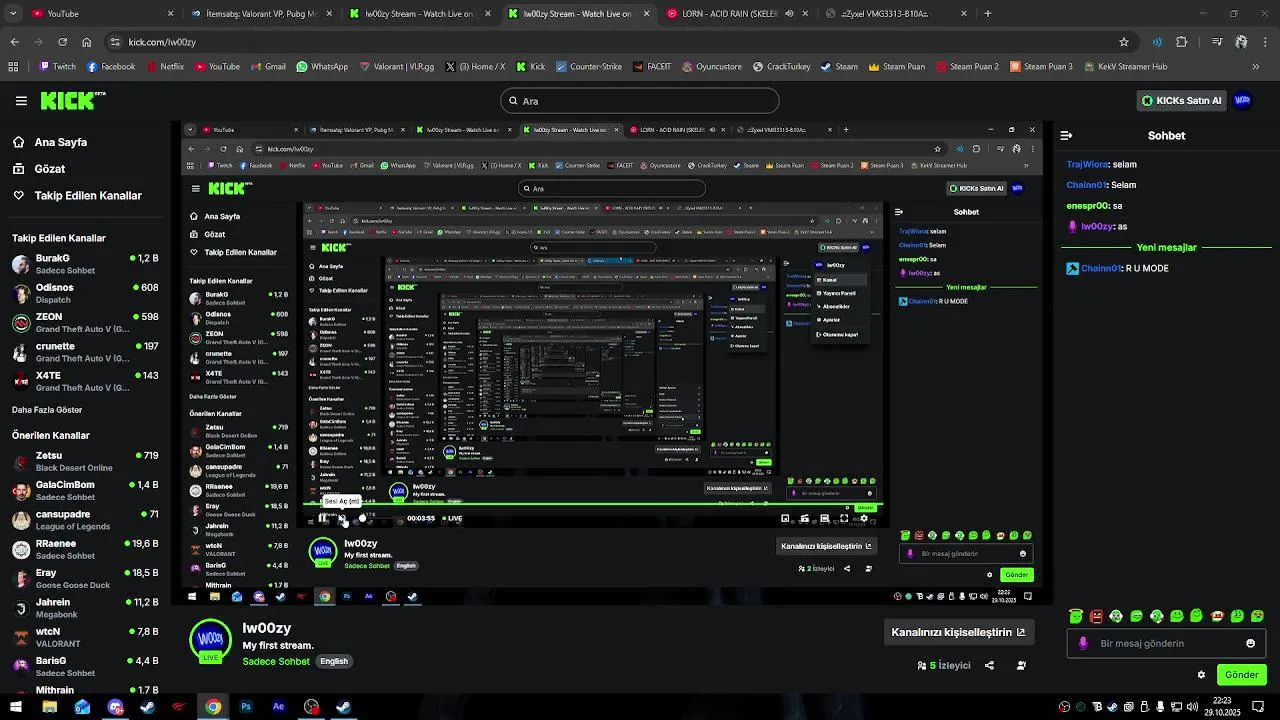Click the lw00zy live avatar
The image size is (1280, 720).
[x=211, y=641]
